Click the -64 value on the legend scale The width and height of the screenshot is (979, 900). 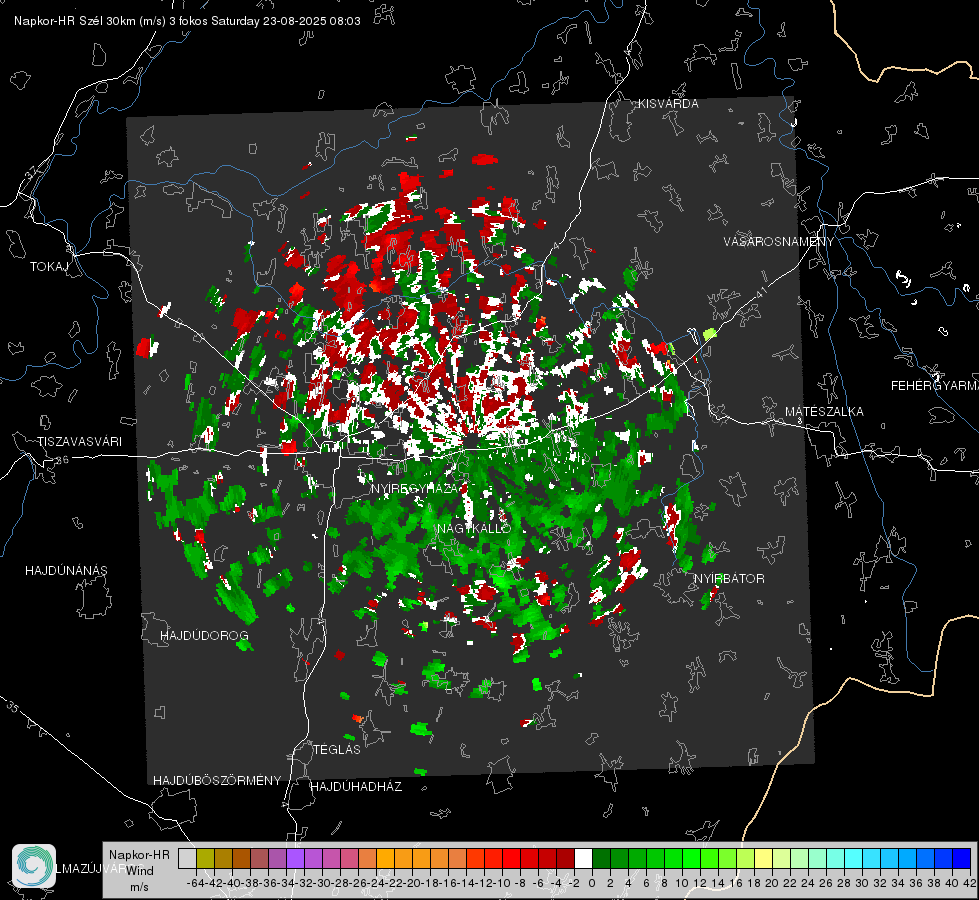(195, 883)
